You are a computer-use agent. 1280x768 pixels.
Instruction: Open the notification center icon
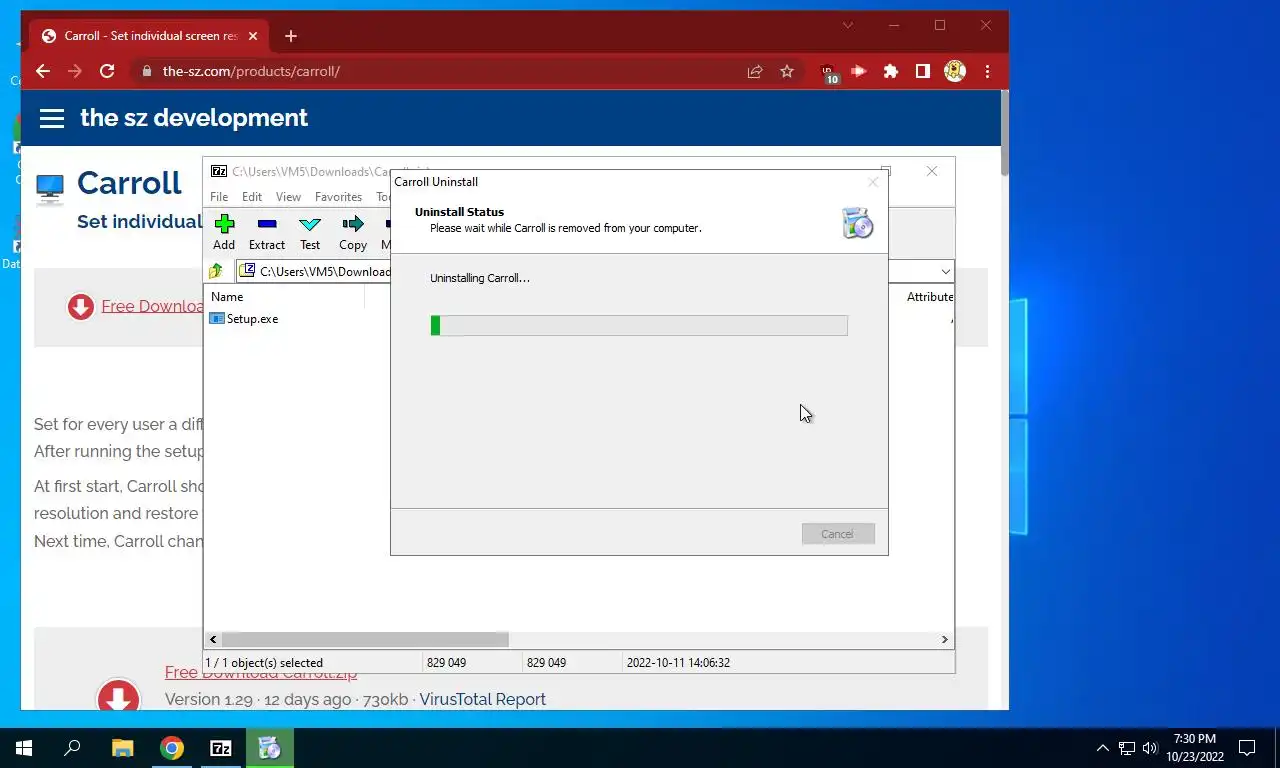1247,748
